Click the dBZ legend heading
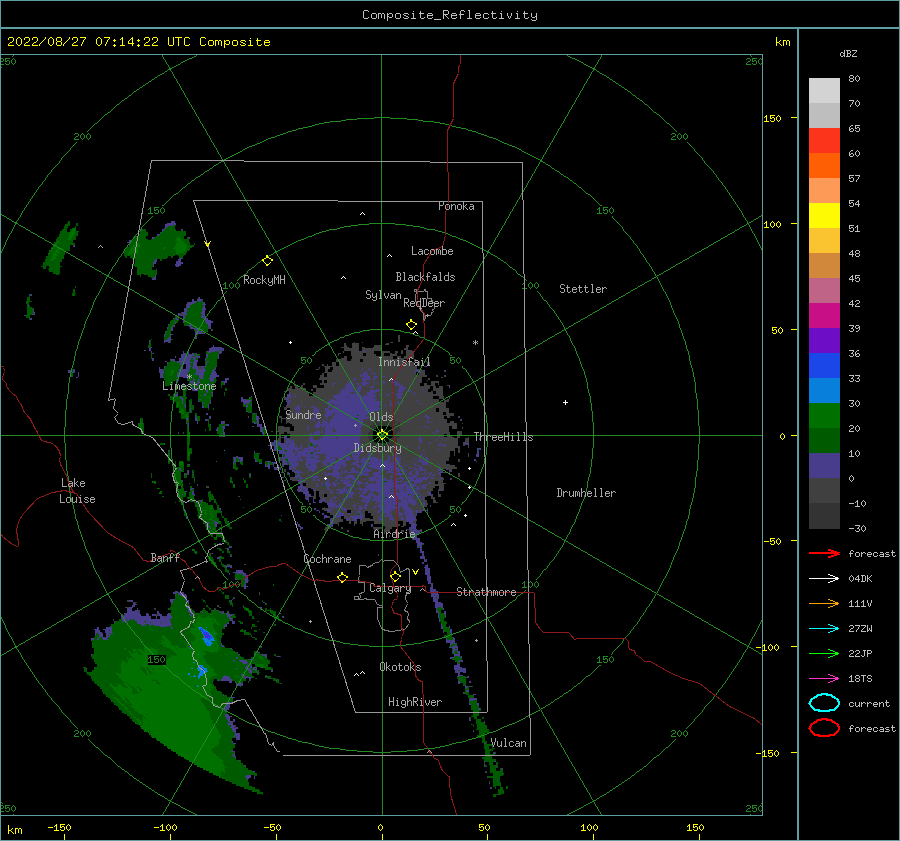Image resolution: width=900 pixels, height=841 pixels. pos(848,54)
